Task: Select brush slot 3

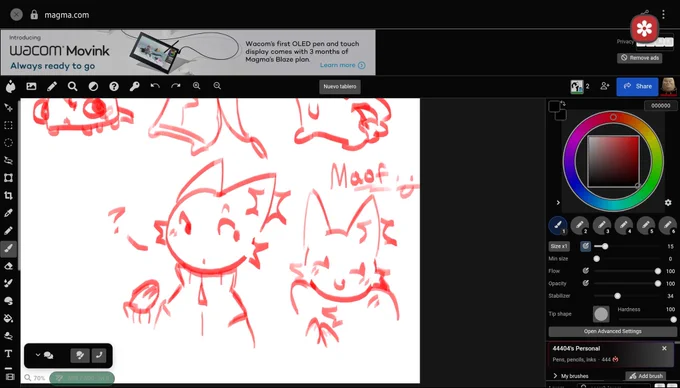Action: click(602, 225)
